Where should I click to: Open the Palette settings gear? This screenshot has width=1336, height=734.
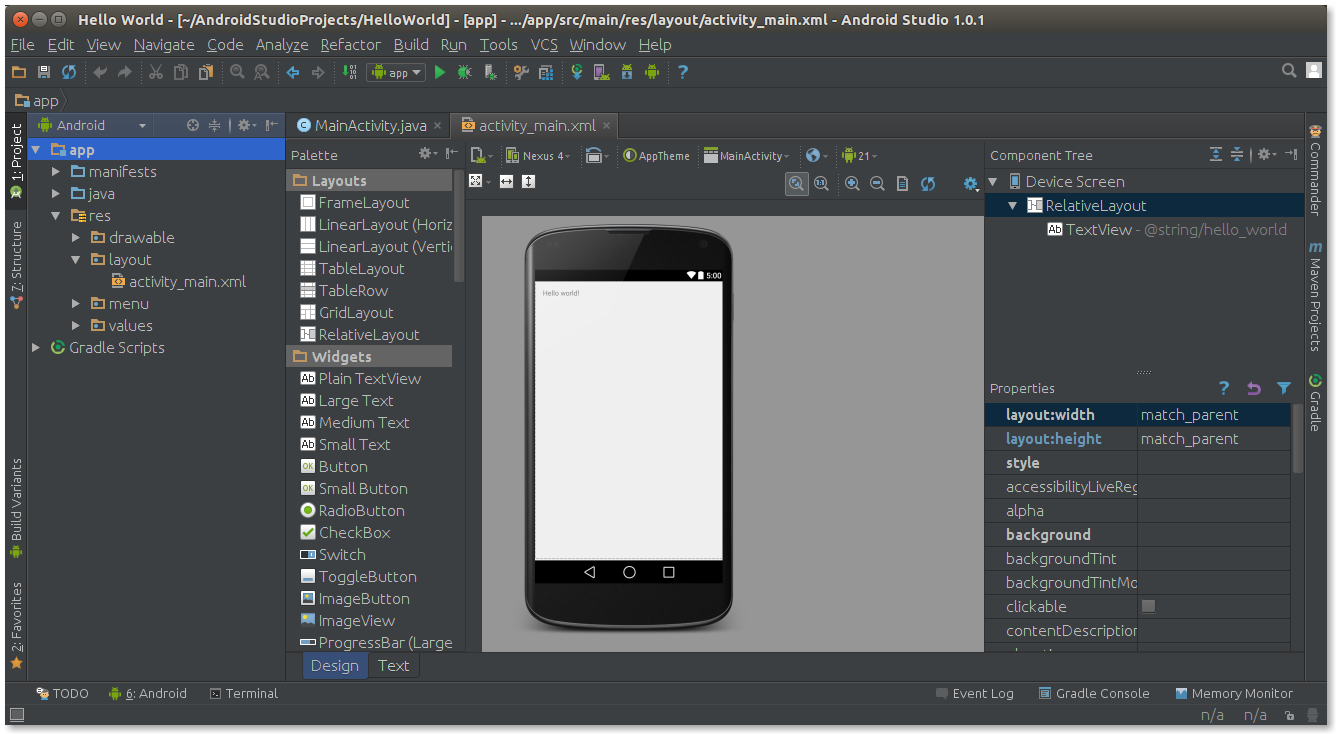tap(426, 155)
